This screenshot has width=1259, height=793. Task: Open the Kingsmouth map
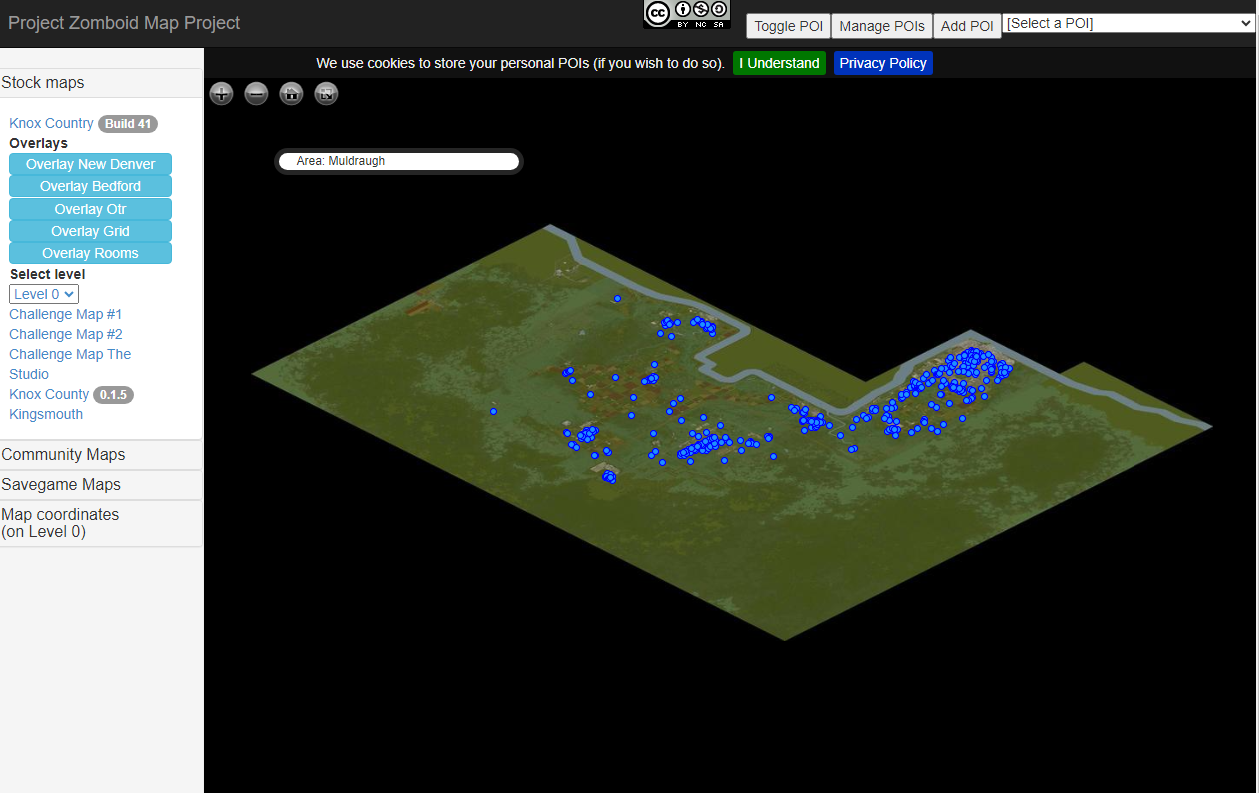[x=46, y=414]
